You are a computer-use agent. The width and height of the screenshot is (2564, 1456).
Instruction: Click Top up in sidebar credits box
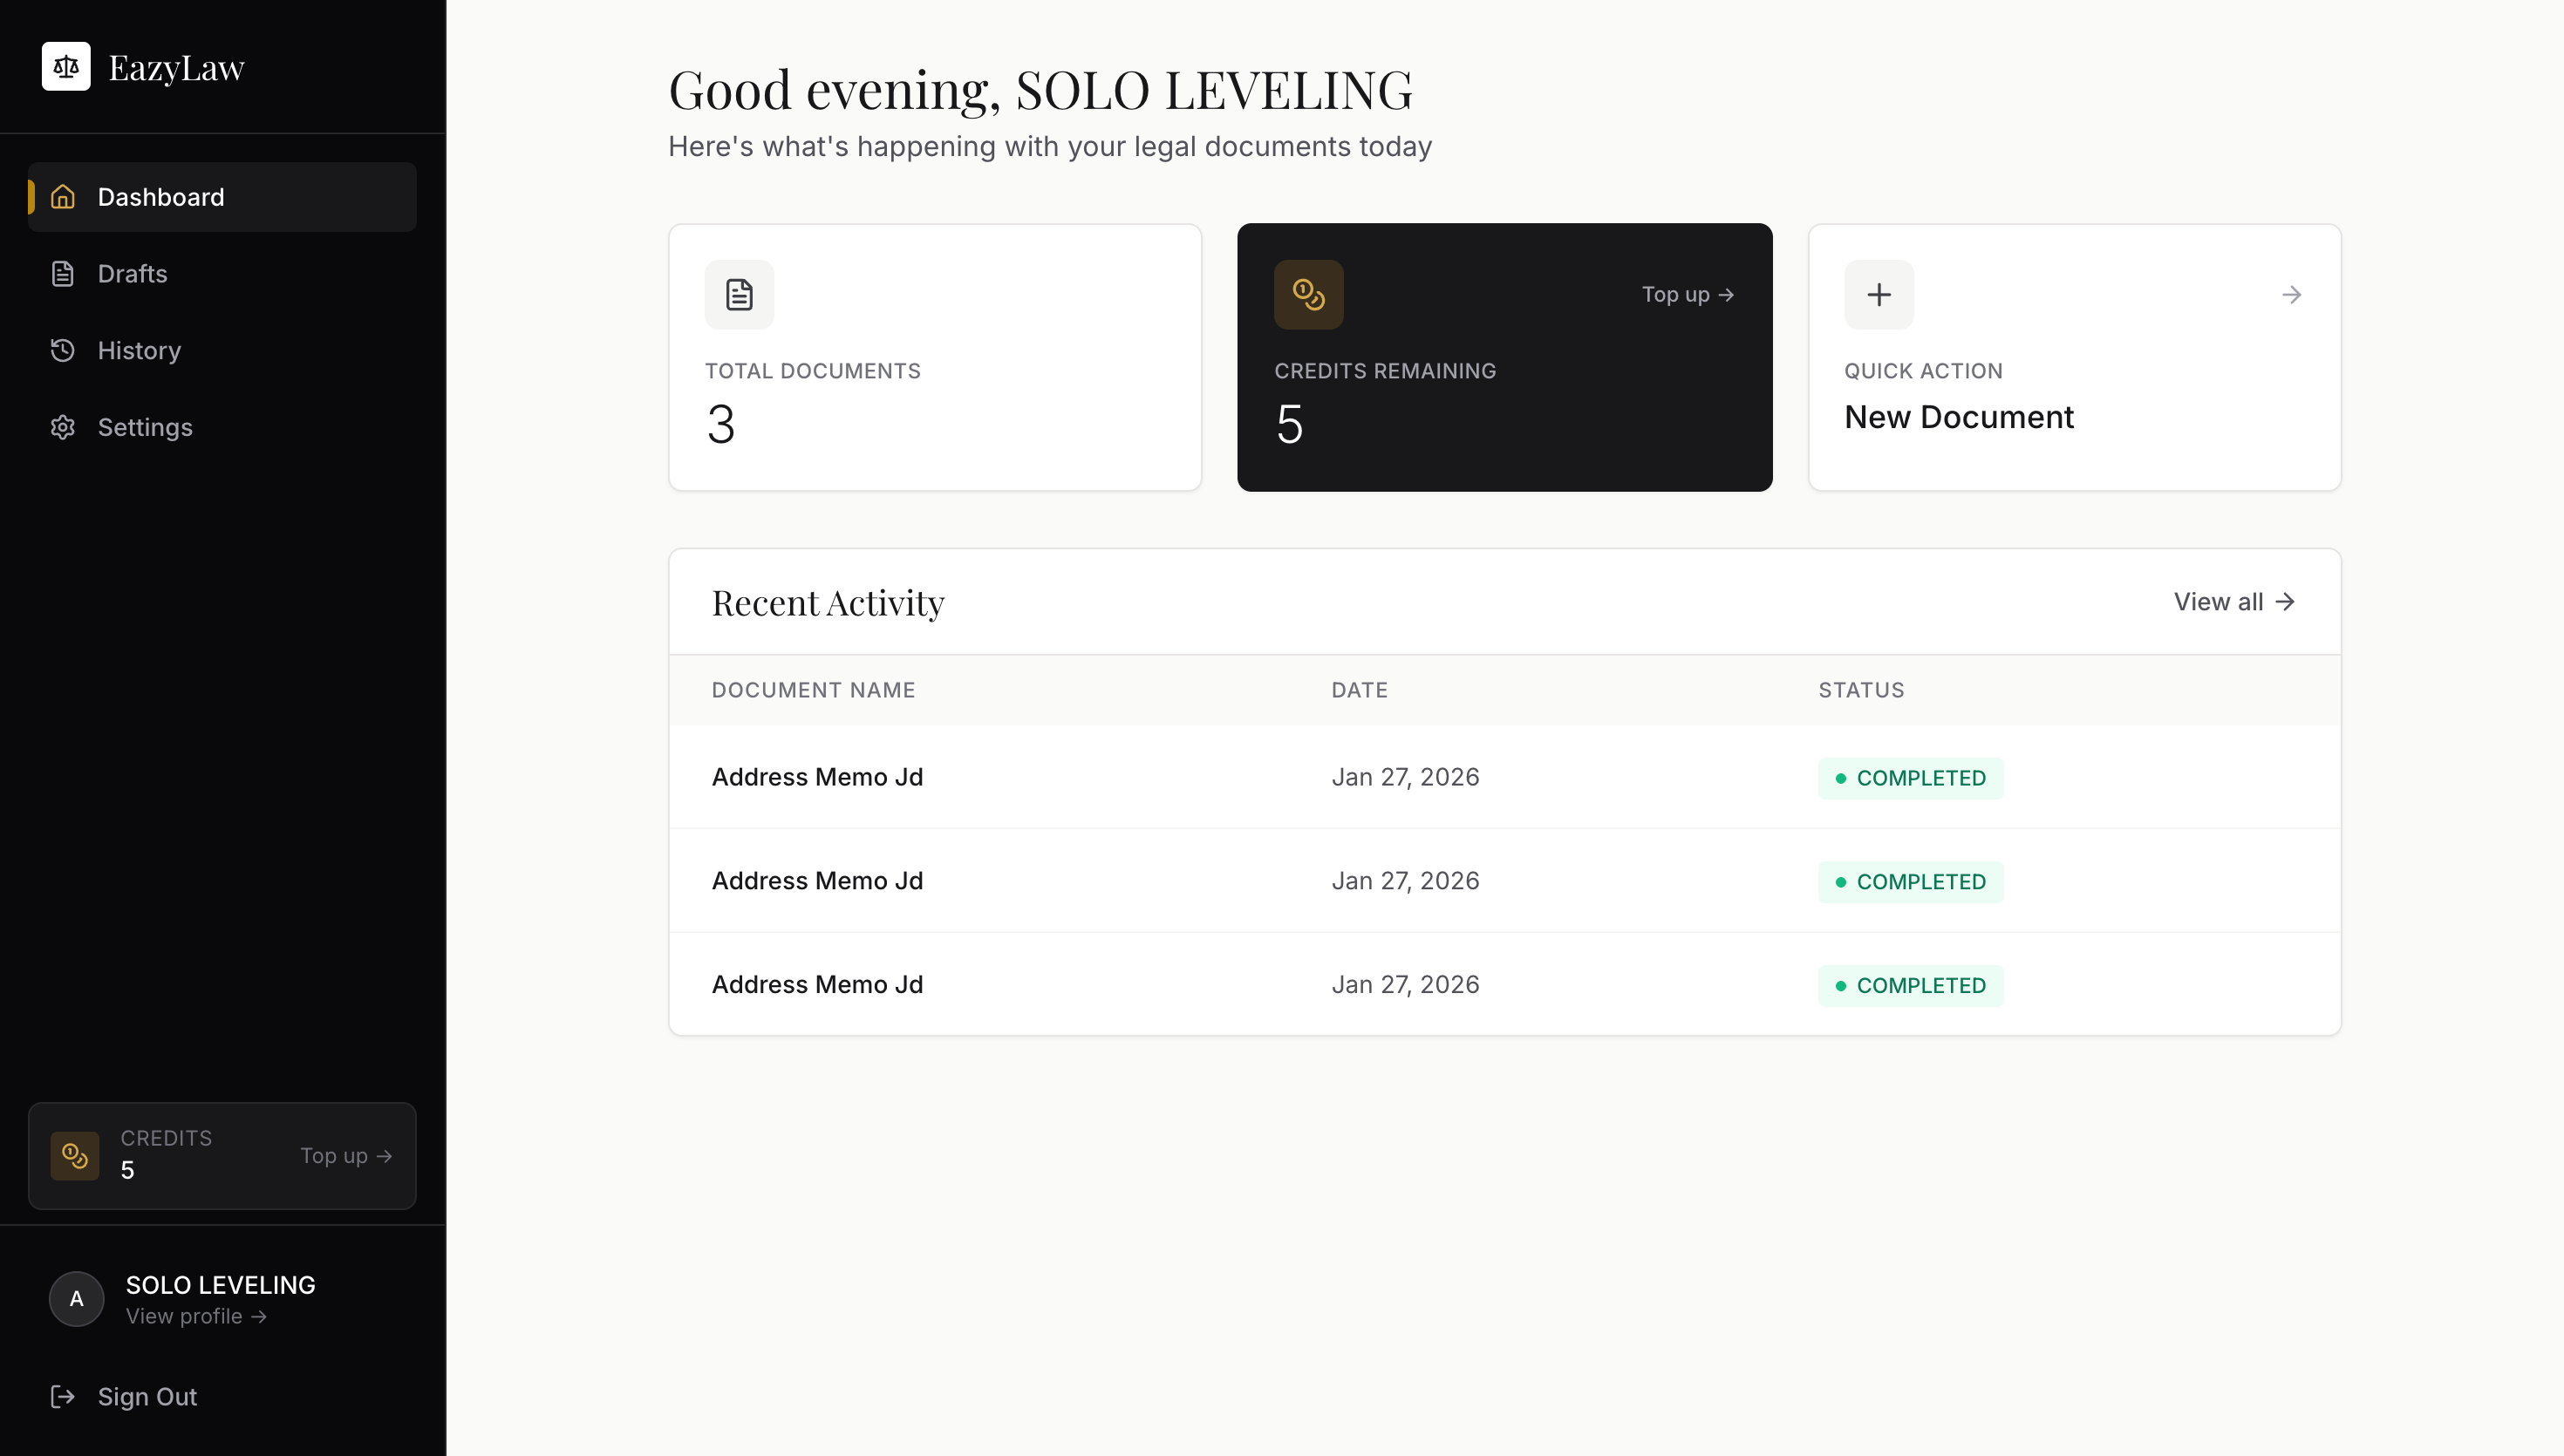pyautogui.click(x=346, y=1156)
